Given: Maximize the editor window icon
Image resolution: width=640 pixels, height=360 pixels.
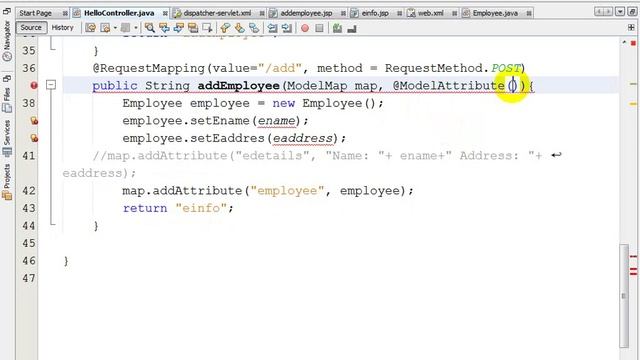Looking at the screenshot, I should pos(631,11).
